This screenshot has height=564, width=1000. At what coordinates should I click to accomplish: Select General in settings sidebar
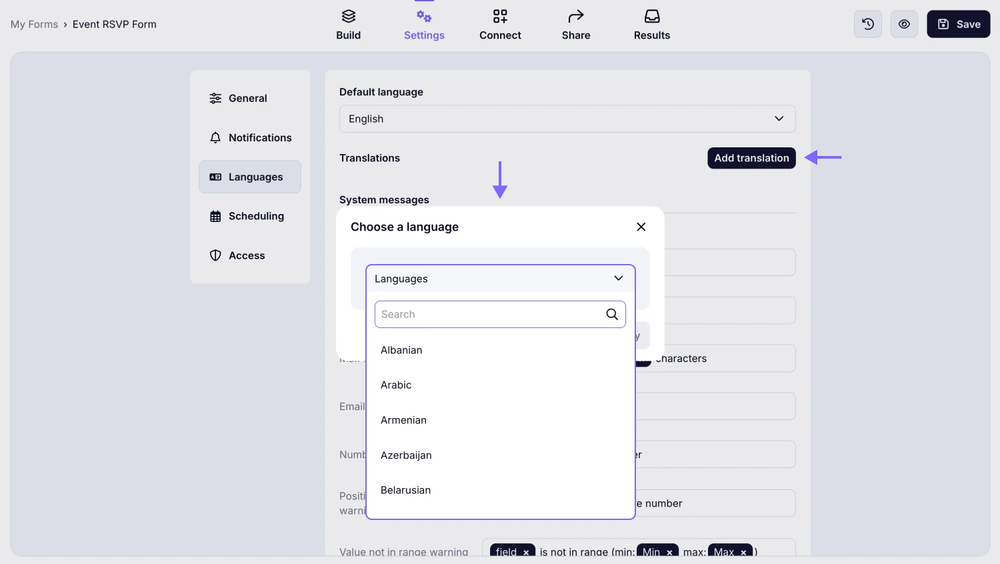[x=248, y=98]
